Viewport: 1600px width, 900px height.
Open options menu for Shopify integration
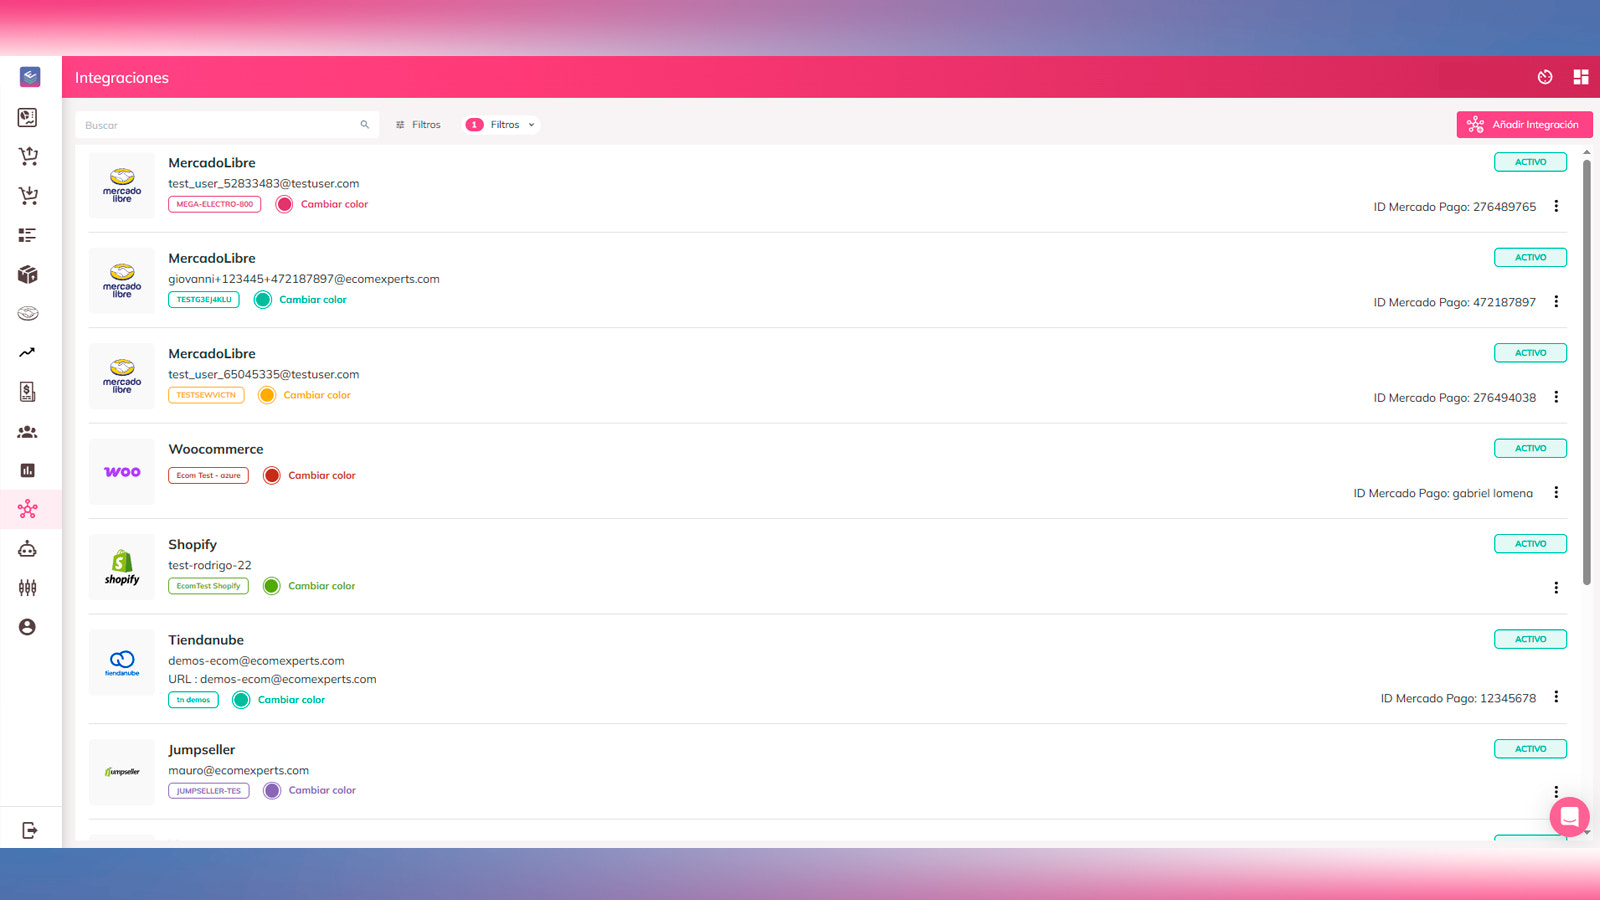(1556, 588)
